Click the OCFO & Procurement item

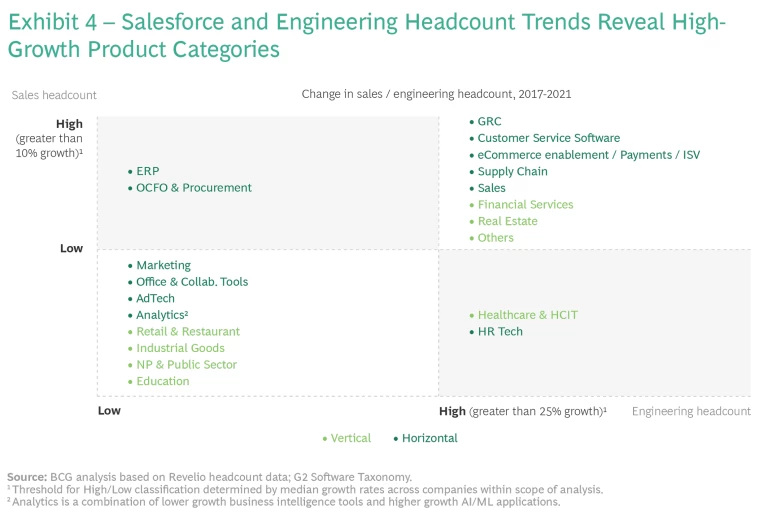click(x=193, y=188)
